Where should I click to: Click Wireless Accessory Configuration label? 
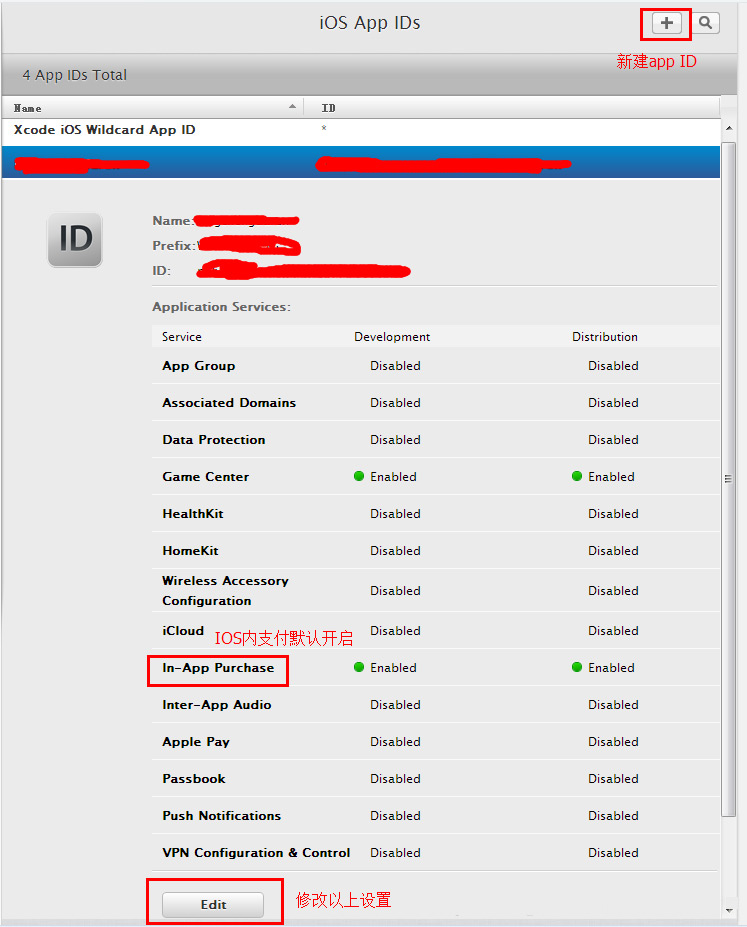tap(225, 591)
